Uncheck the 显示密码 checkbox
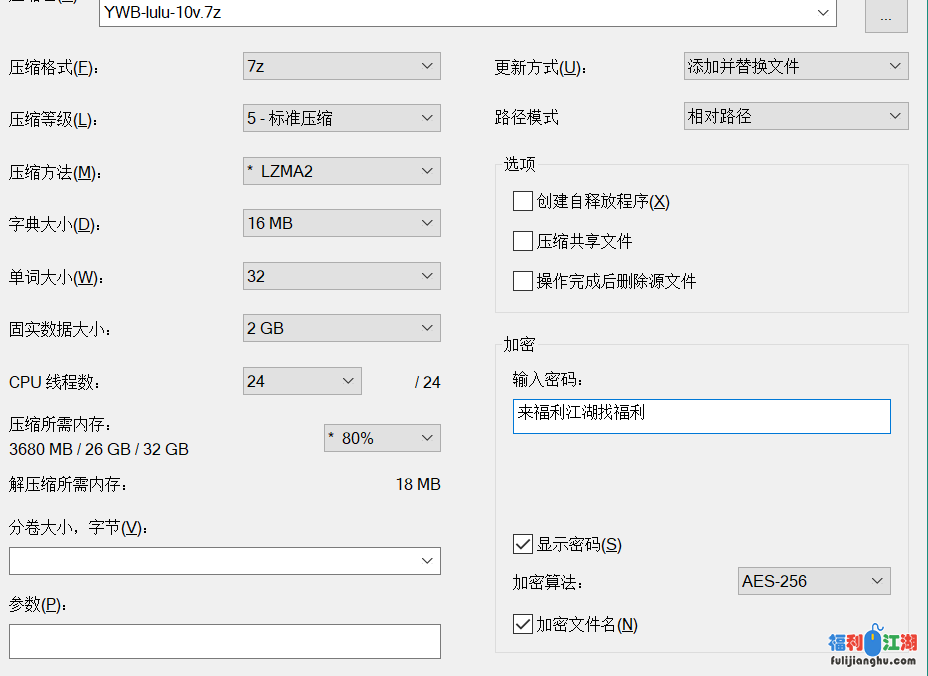Image resolution: width=928 pixels, height=676 pixels. (x=522, y=544)
